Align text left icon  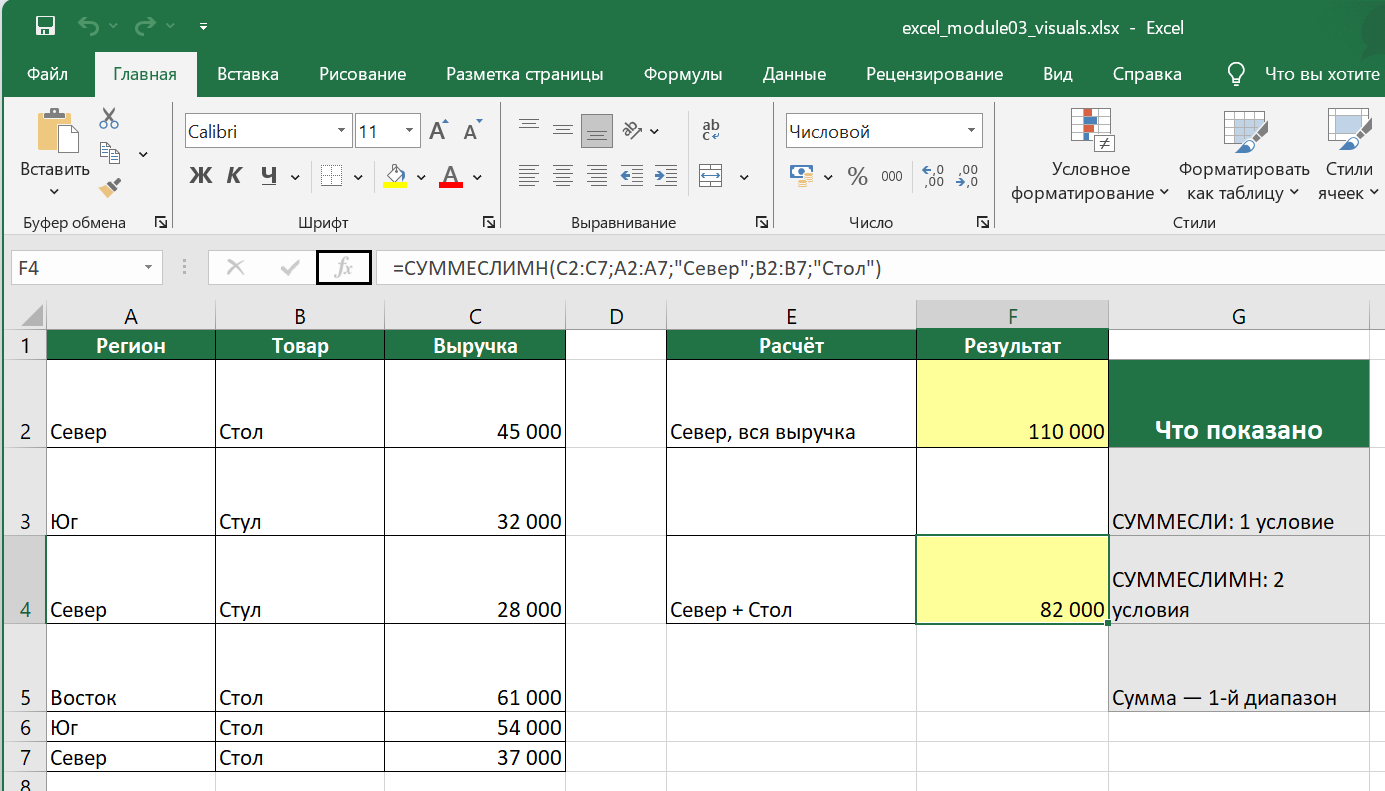pos(529,176)
